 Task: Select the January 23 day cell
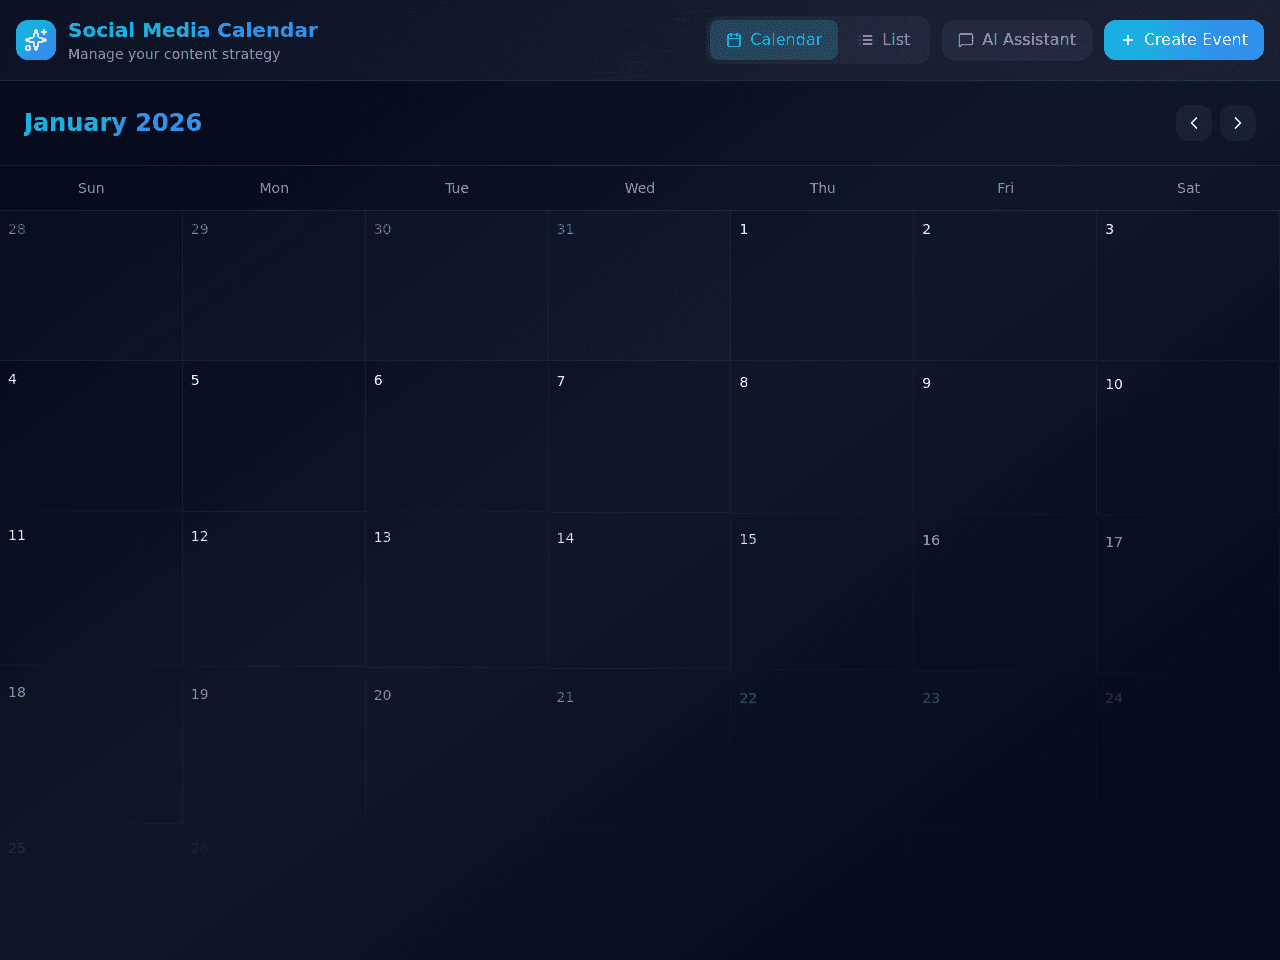coord(1005,755)
